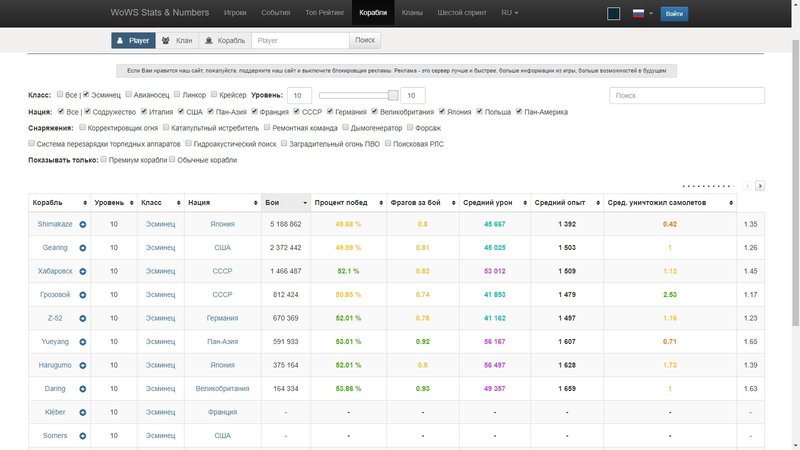
Task: Select the Player search tab
Action: (133, 40)
